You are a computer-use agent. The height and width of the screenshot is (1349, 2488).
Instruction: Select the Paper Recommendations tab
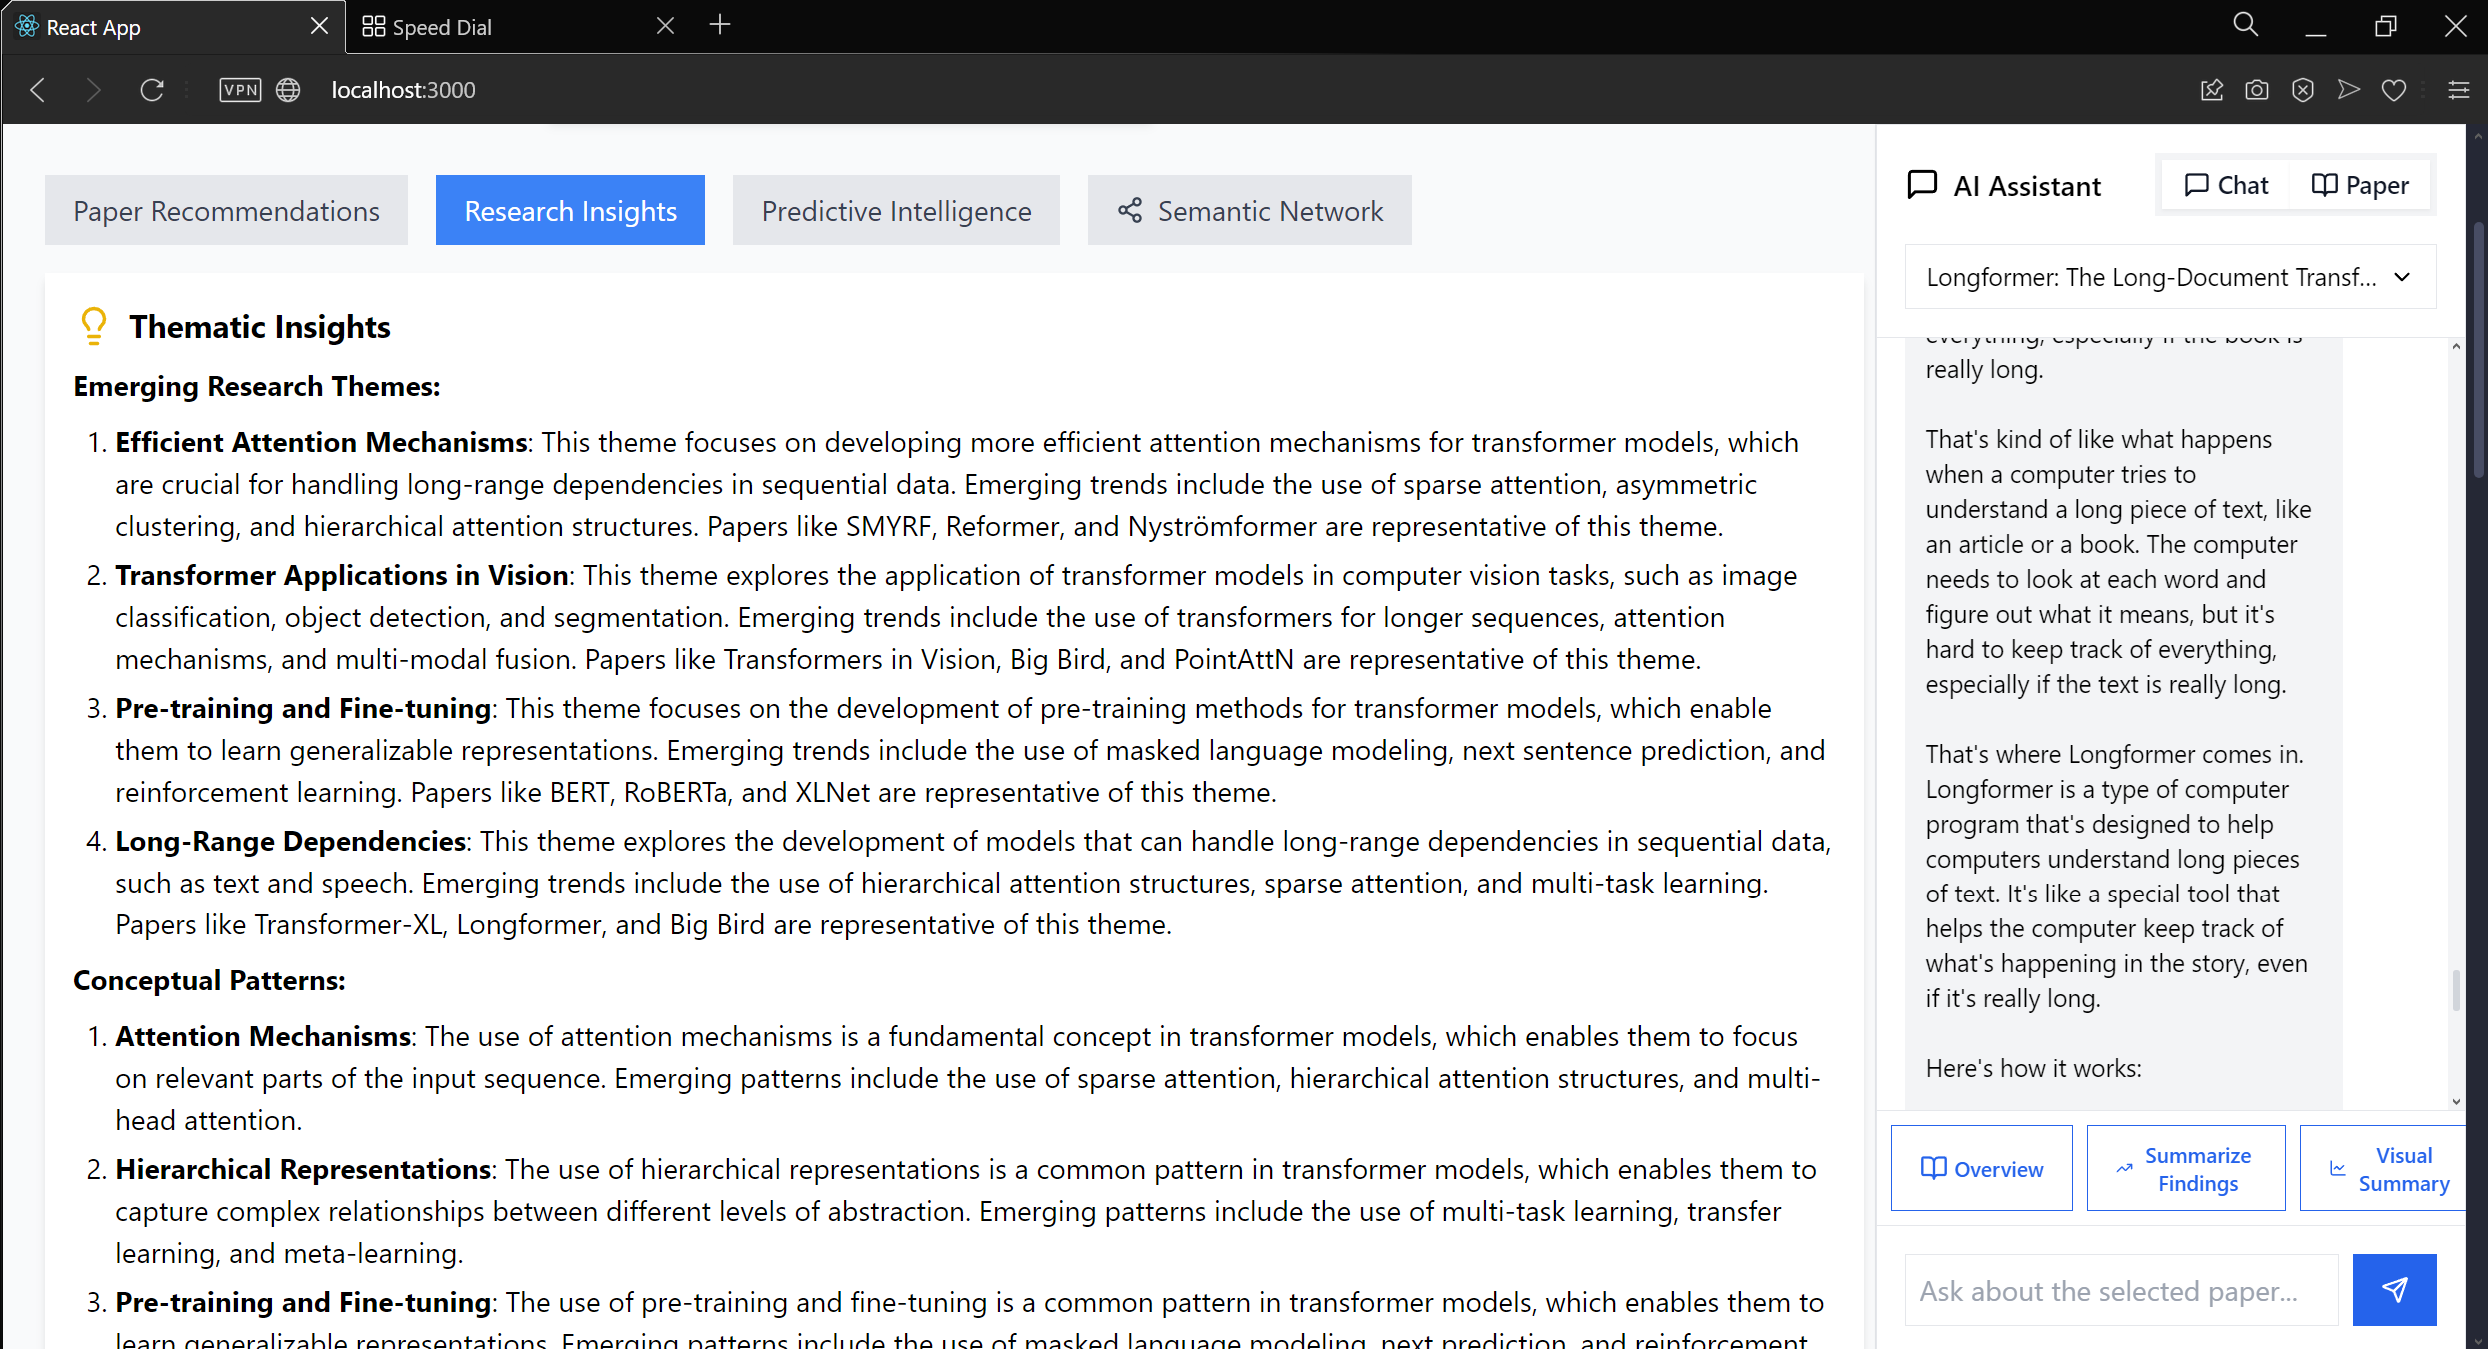(x=226, y=211)
